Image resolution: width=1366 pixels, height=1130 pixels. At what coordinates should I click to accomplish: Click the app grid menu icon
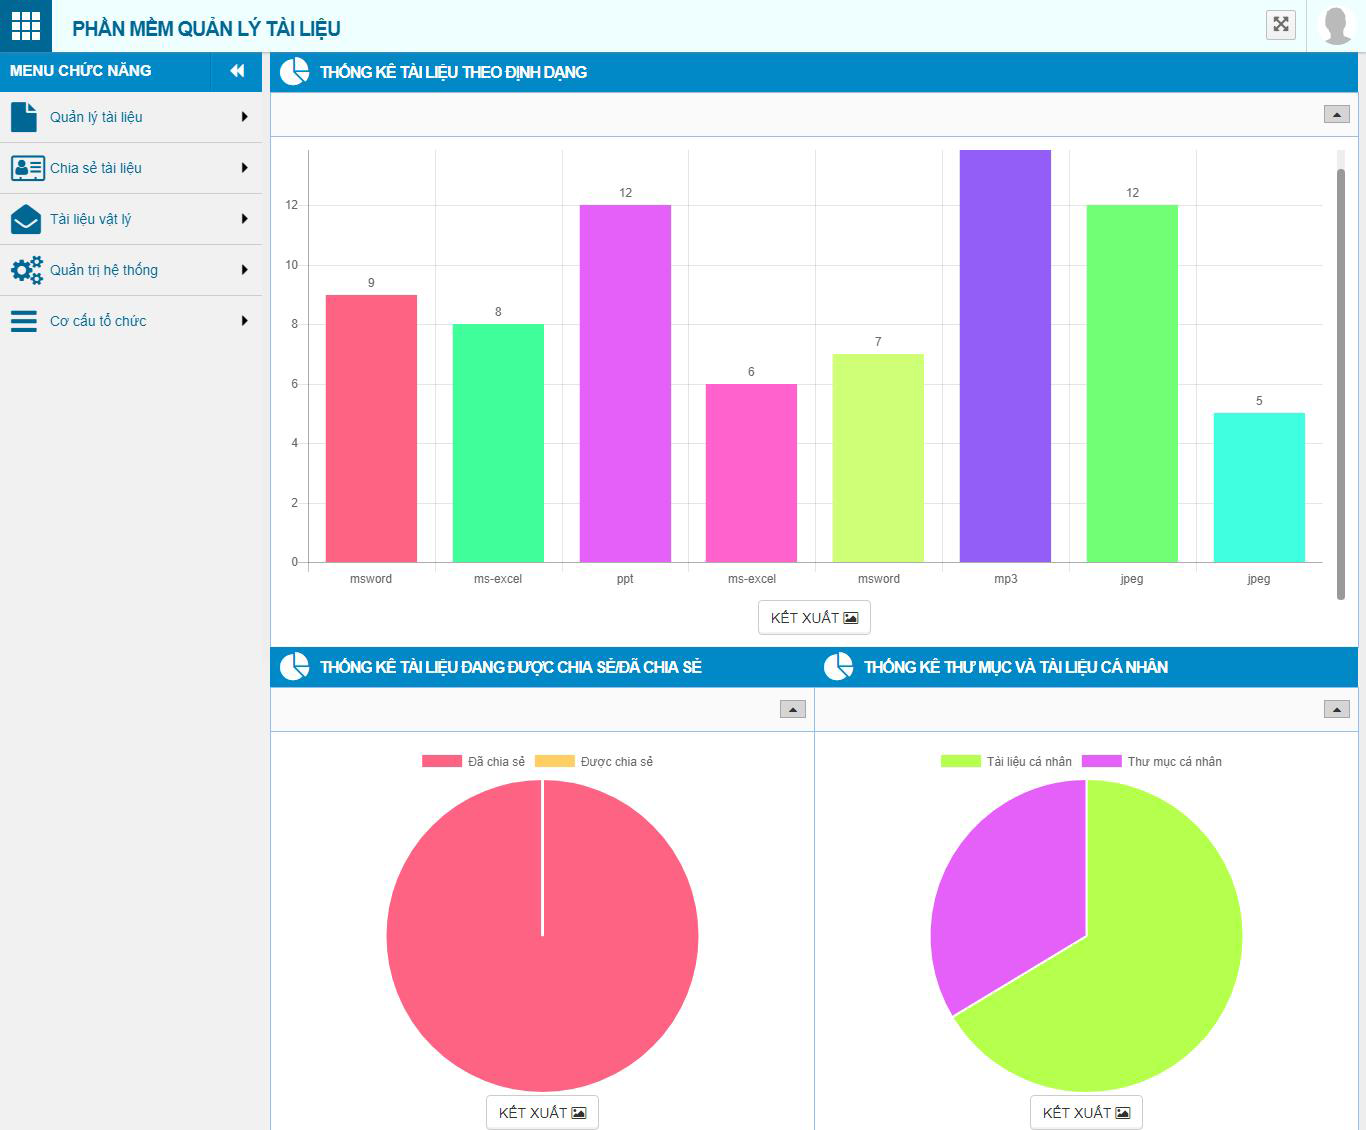[26, 26]
